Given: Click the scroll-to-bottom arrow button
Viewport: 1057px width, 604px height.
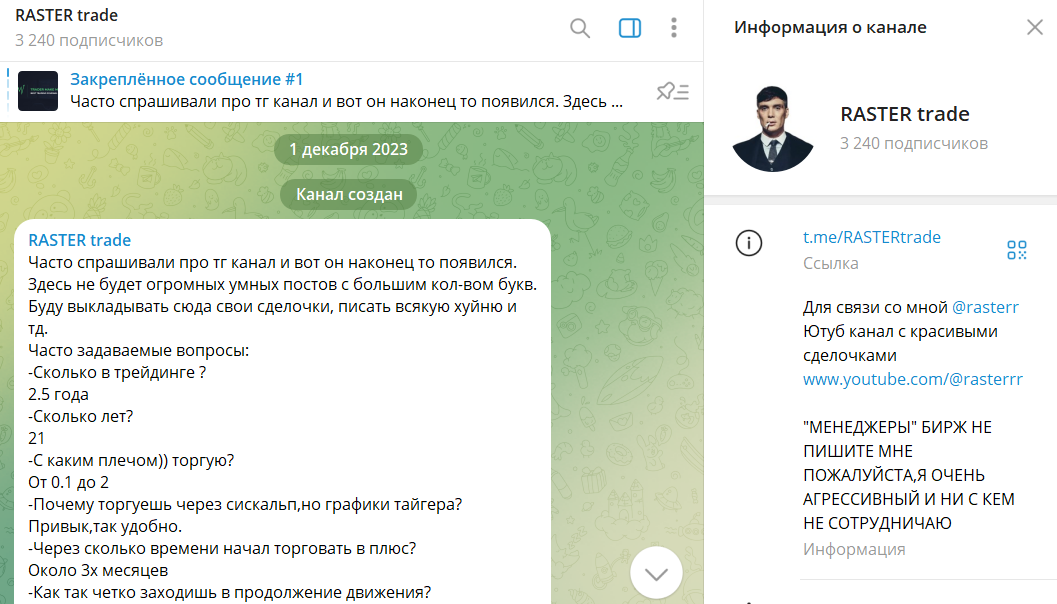Looking at the screenshot, I should (656, 573).
